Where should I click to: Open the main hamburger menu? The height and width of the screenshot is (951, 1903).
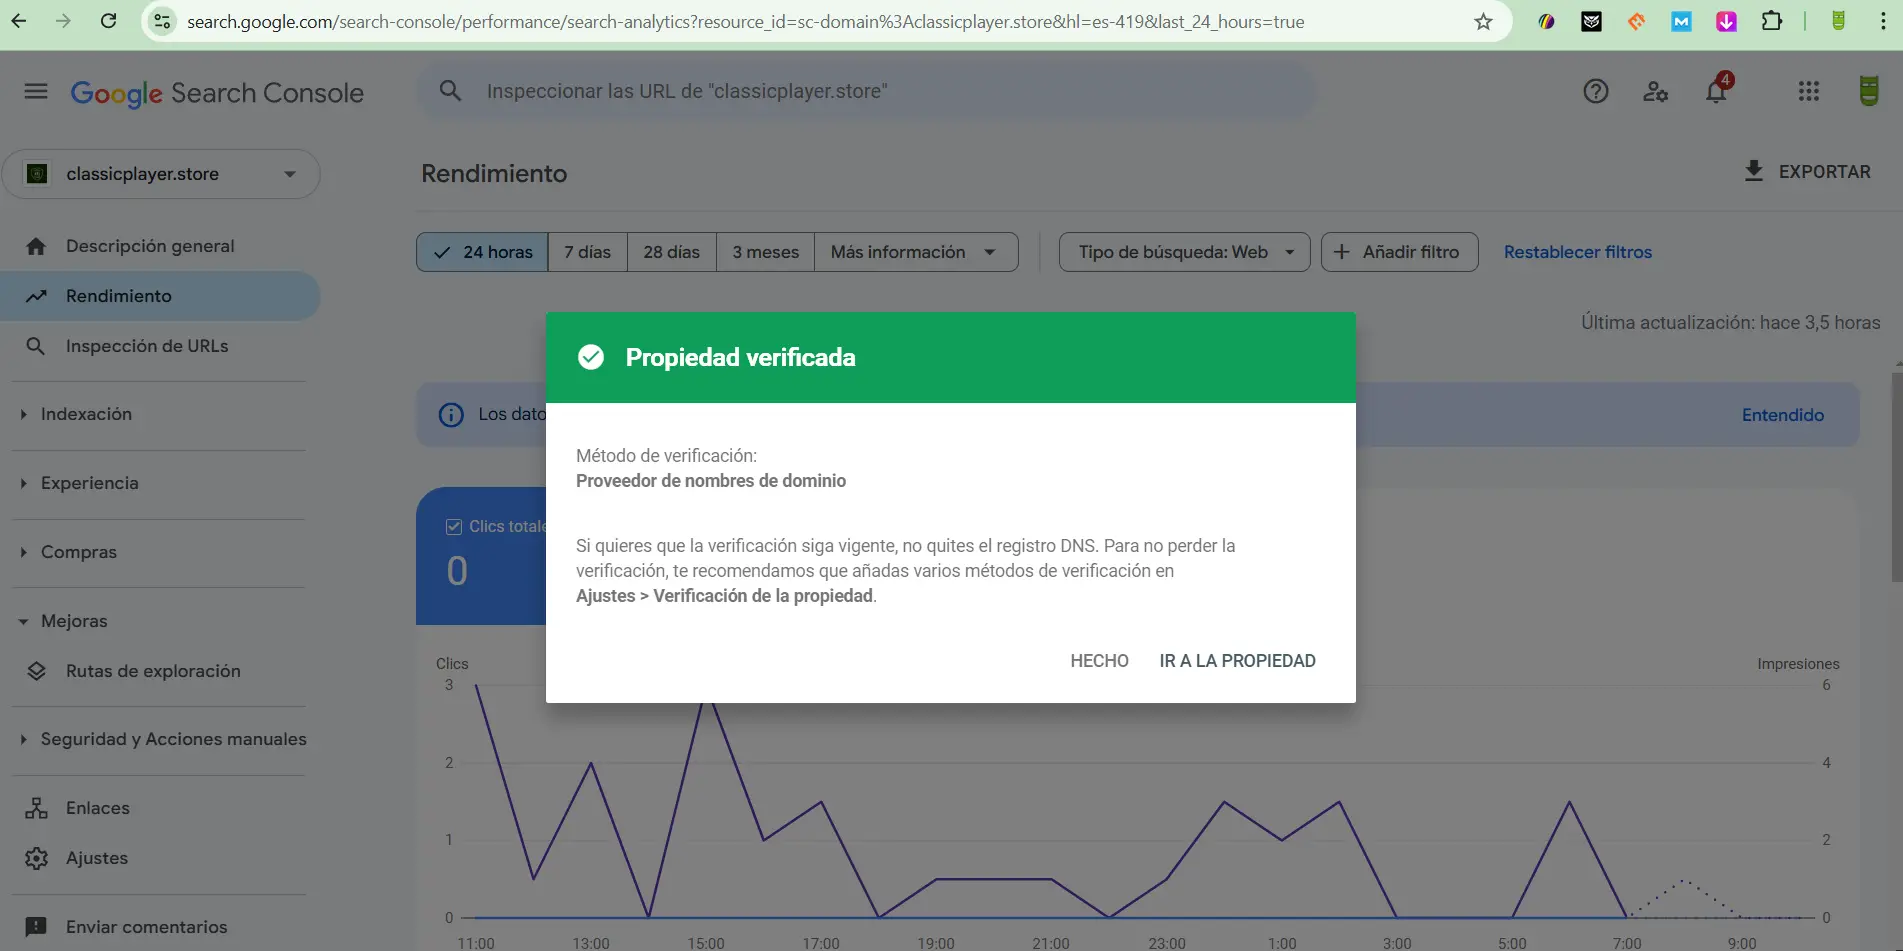(x=36, y=92)
